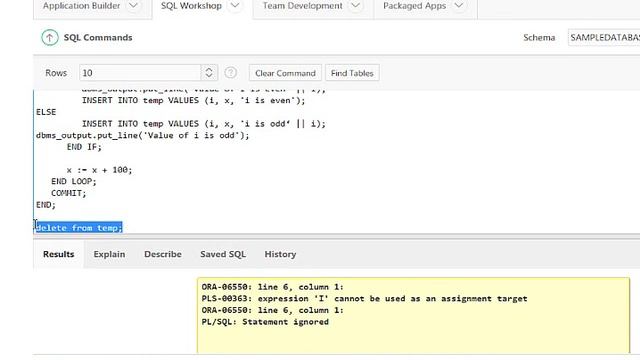
Task: Click the 'END;' line in editor
Action: (46, 205)
